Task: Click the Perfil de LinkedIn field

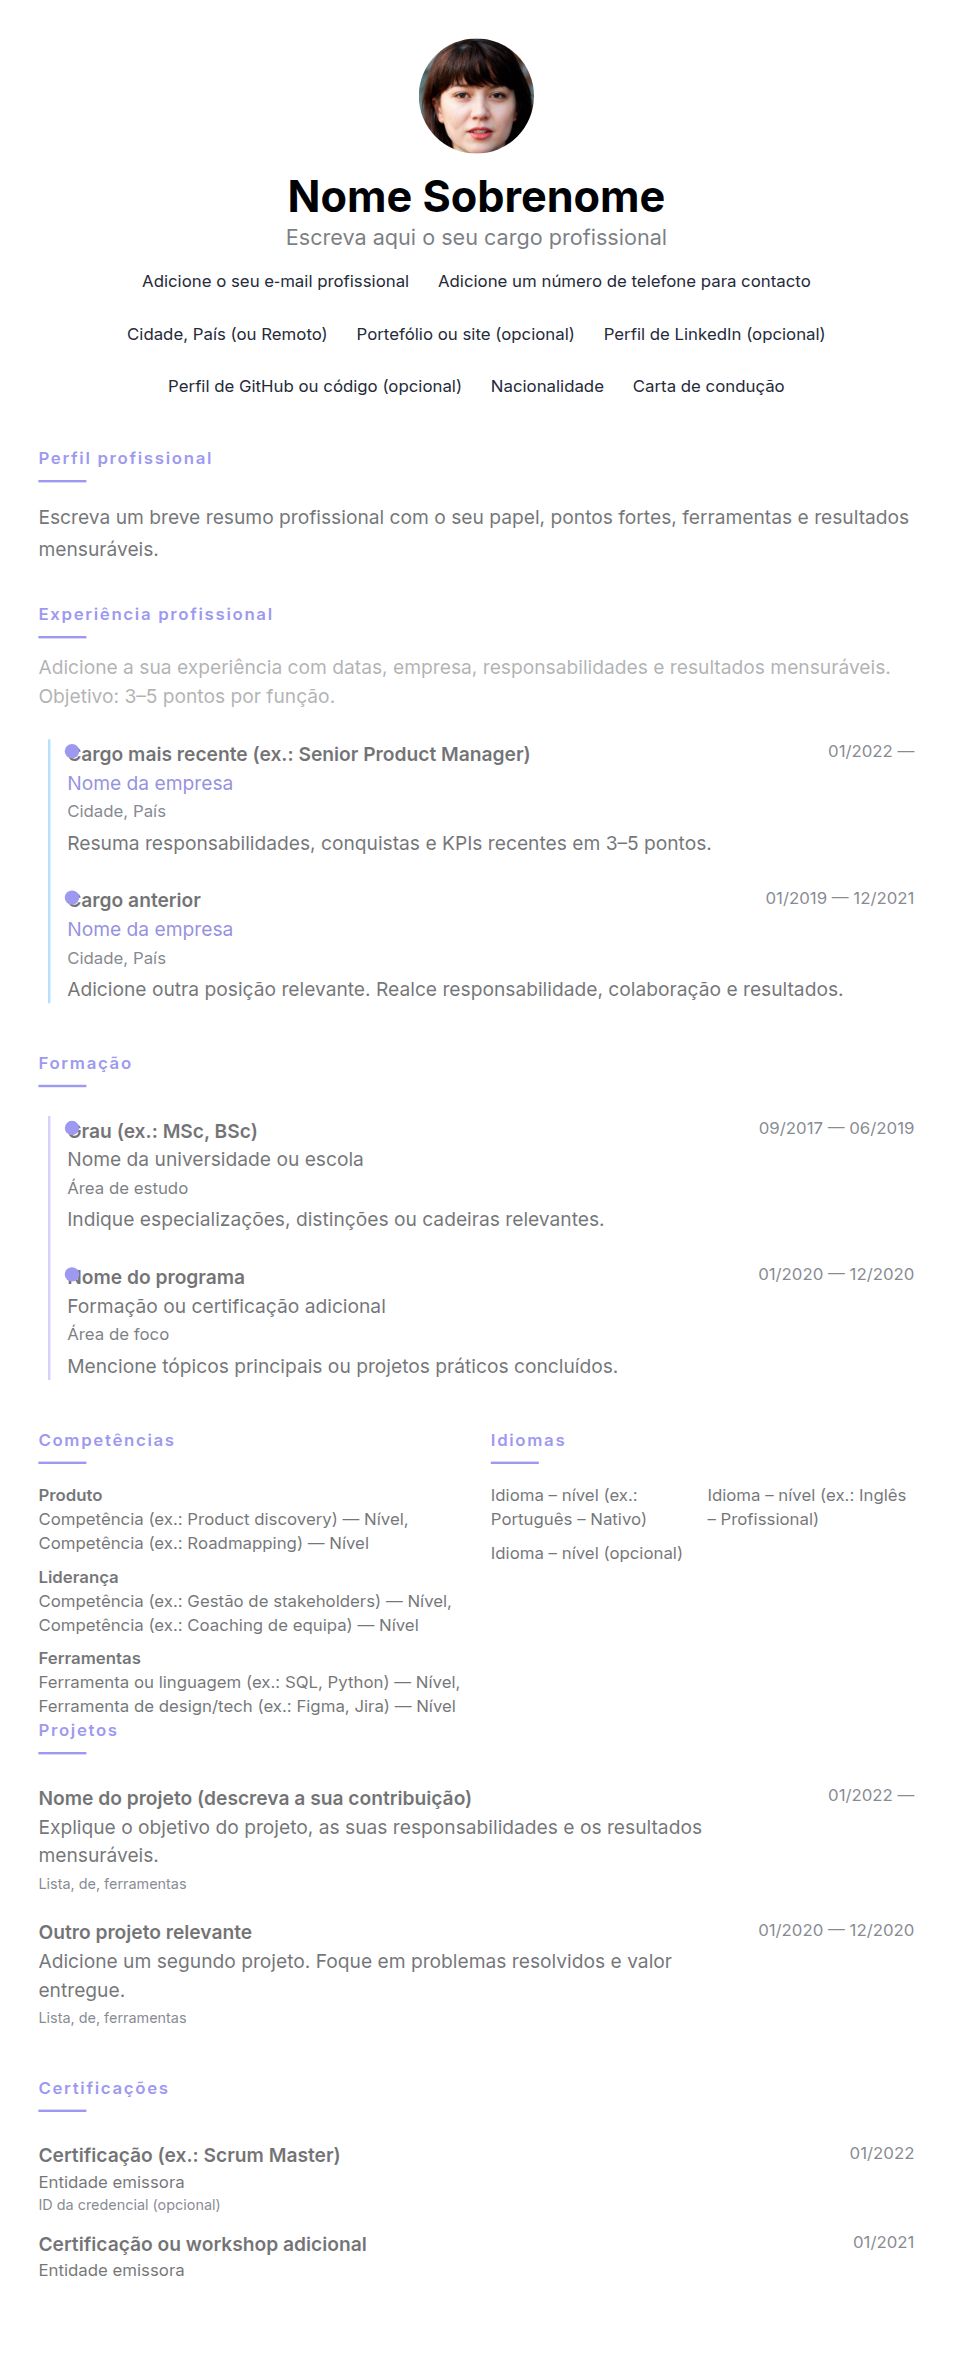Action: (x=714, y=334)
